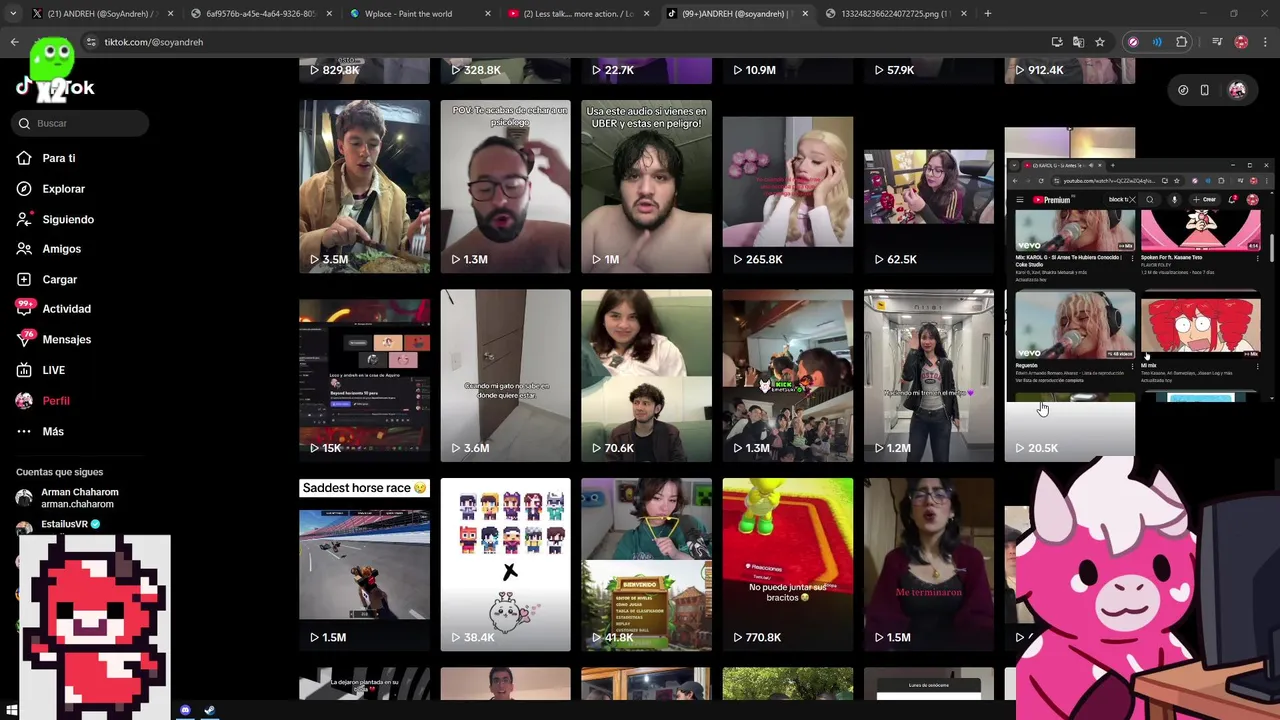Open the video with 41.8K views
Screen dimensions: 1280x720
(646, 565)
